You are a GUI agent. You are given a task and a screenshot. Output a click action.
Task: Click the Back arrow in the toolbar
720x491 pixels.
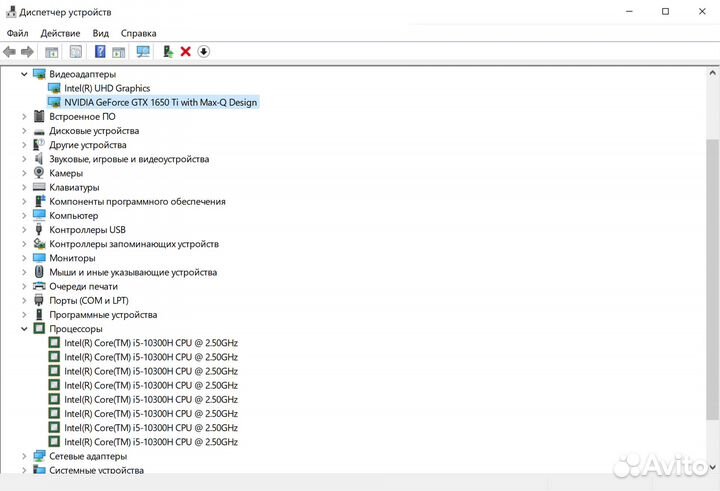pyautogui.click(x=10, y=52)
